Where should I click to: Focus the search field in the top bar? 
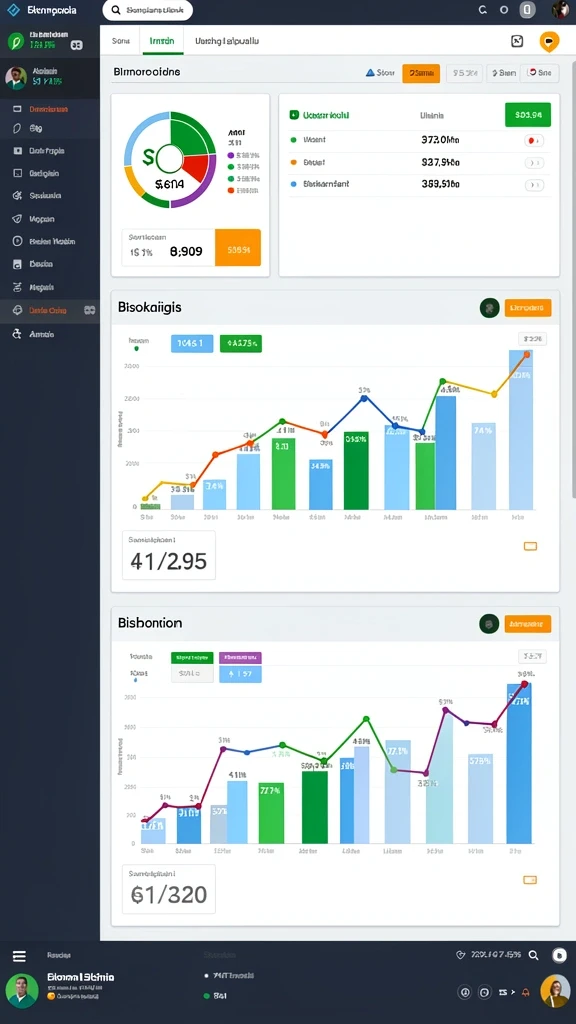pos(148,10)
